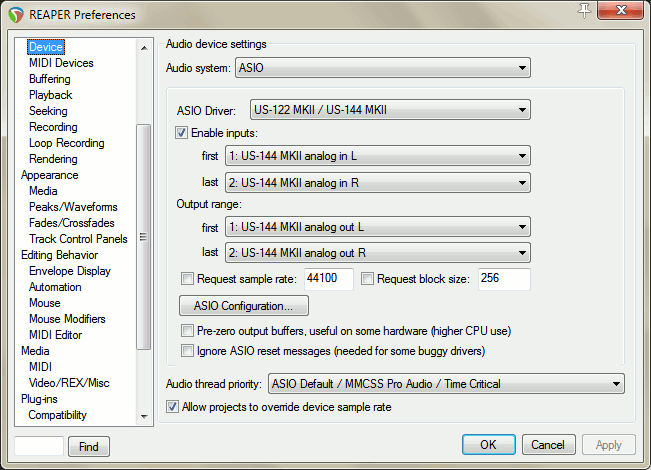Select MIDI Editor in the preferences tree

[x=56, y=335]
